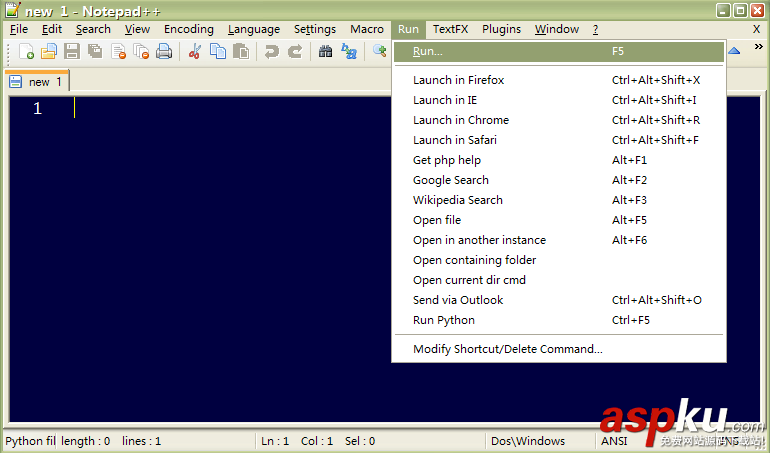The width and height of the screenshot is (770, 453).
Task: Choose Send via Outlook
Action: click(x=559, y=300)
